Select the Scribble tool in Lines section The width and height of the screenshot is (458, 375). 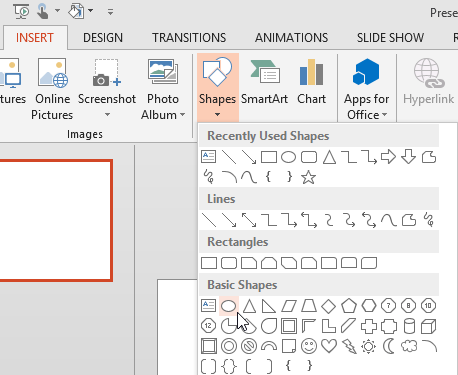tap(429, 220)
